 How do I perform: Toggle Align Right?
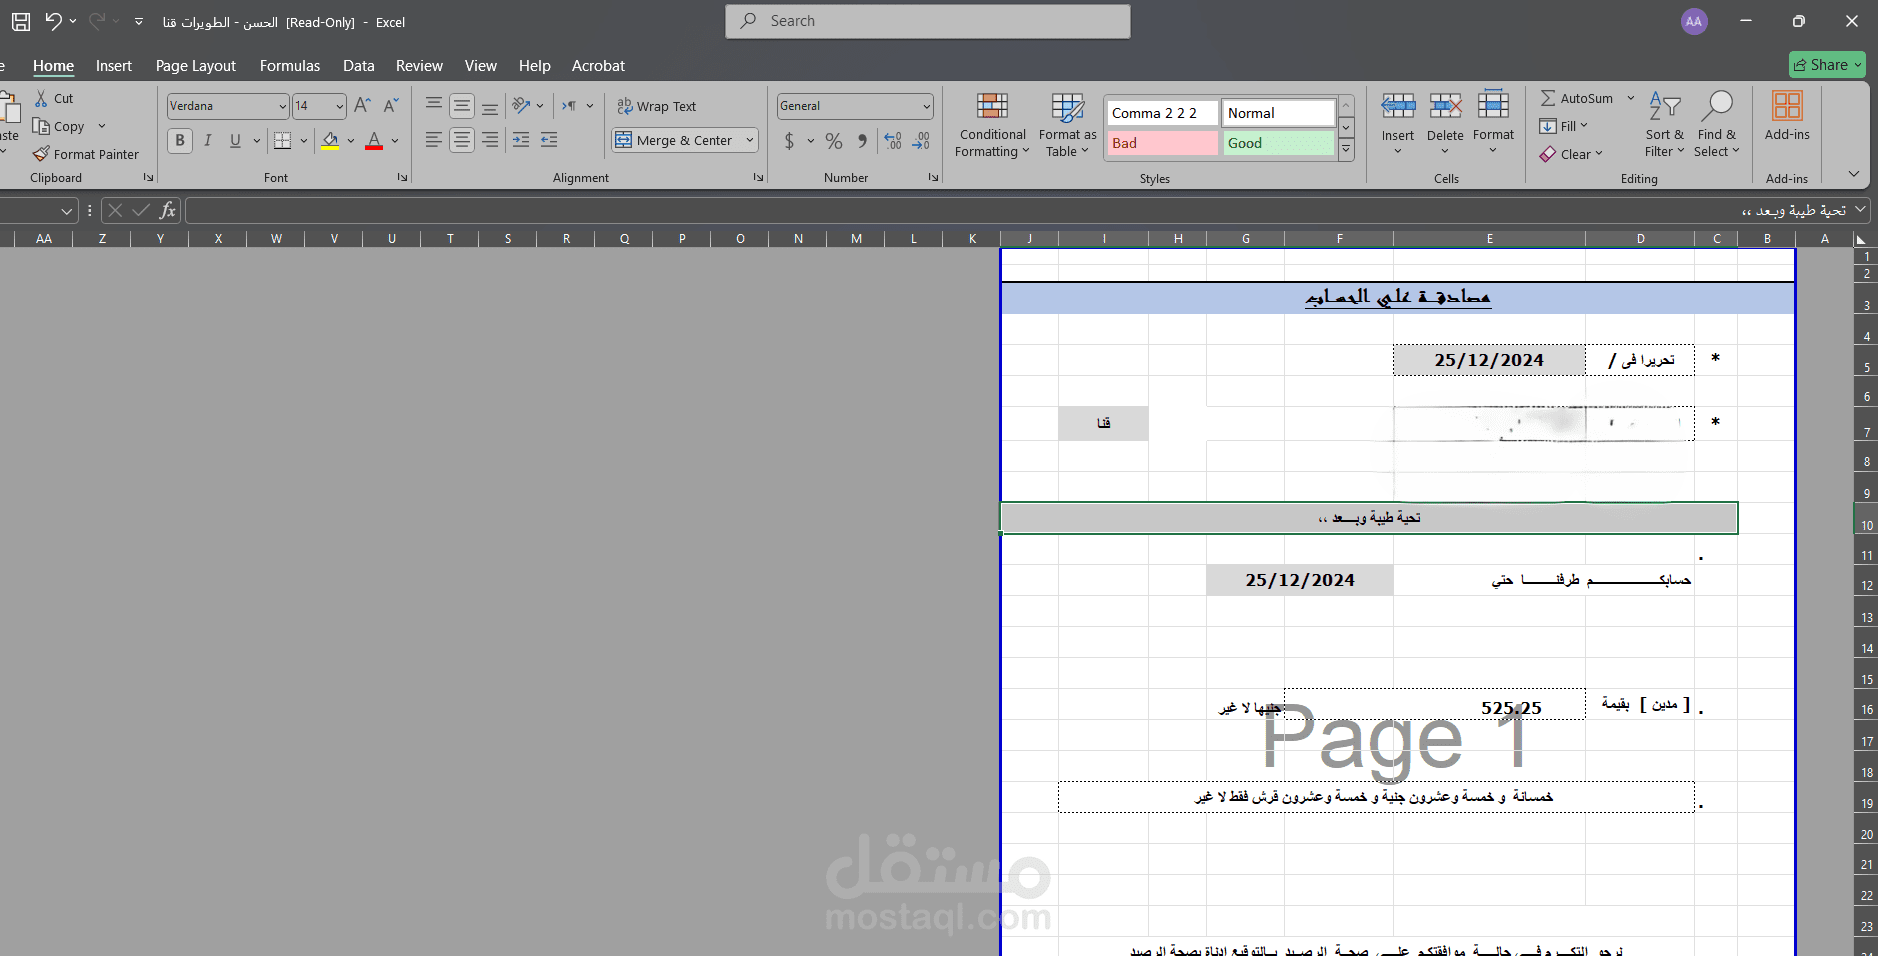(x=489, y=140)
